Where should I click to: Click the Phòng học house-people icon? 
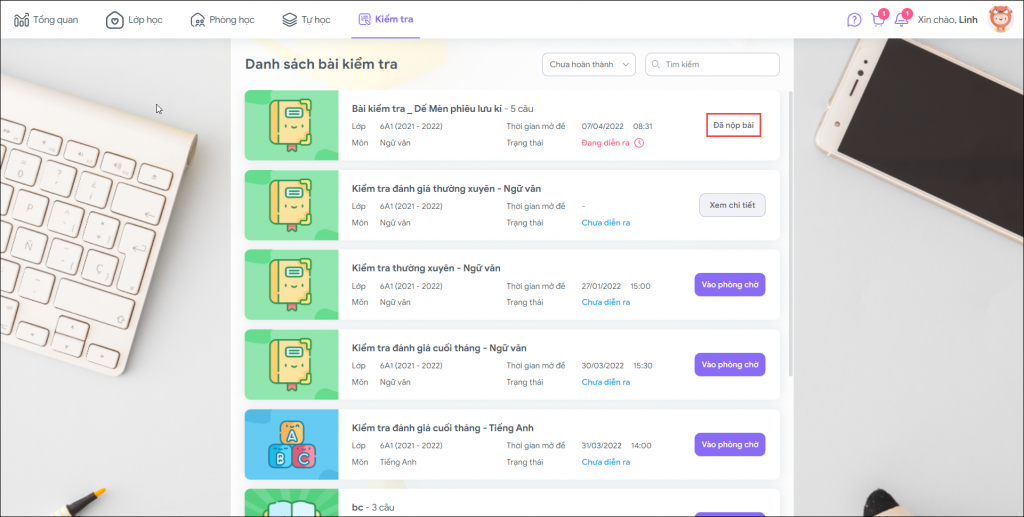click(197, 20)
